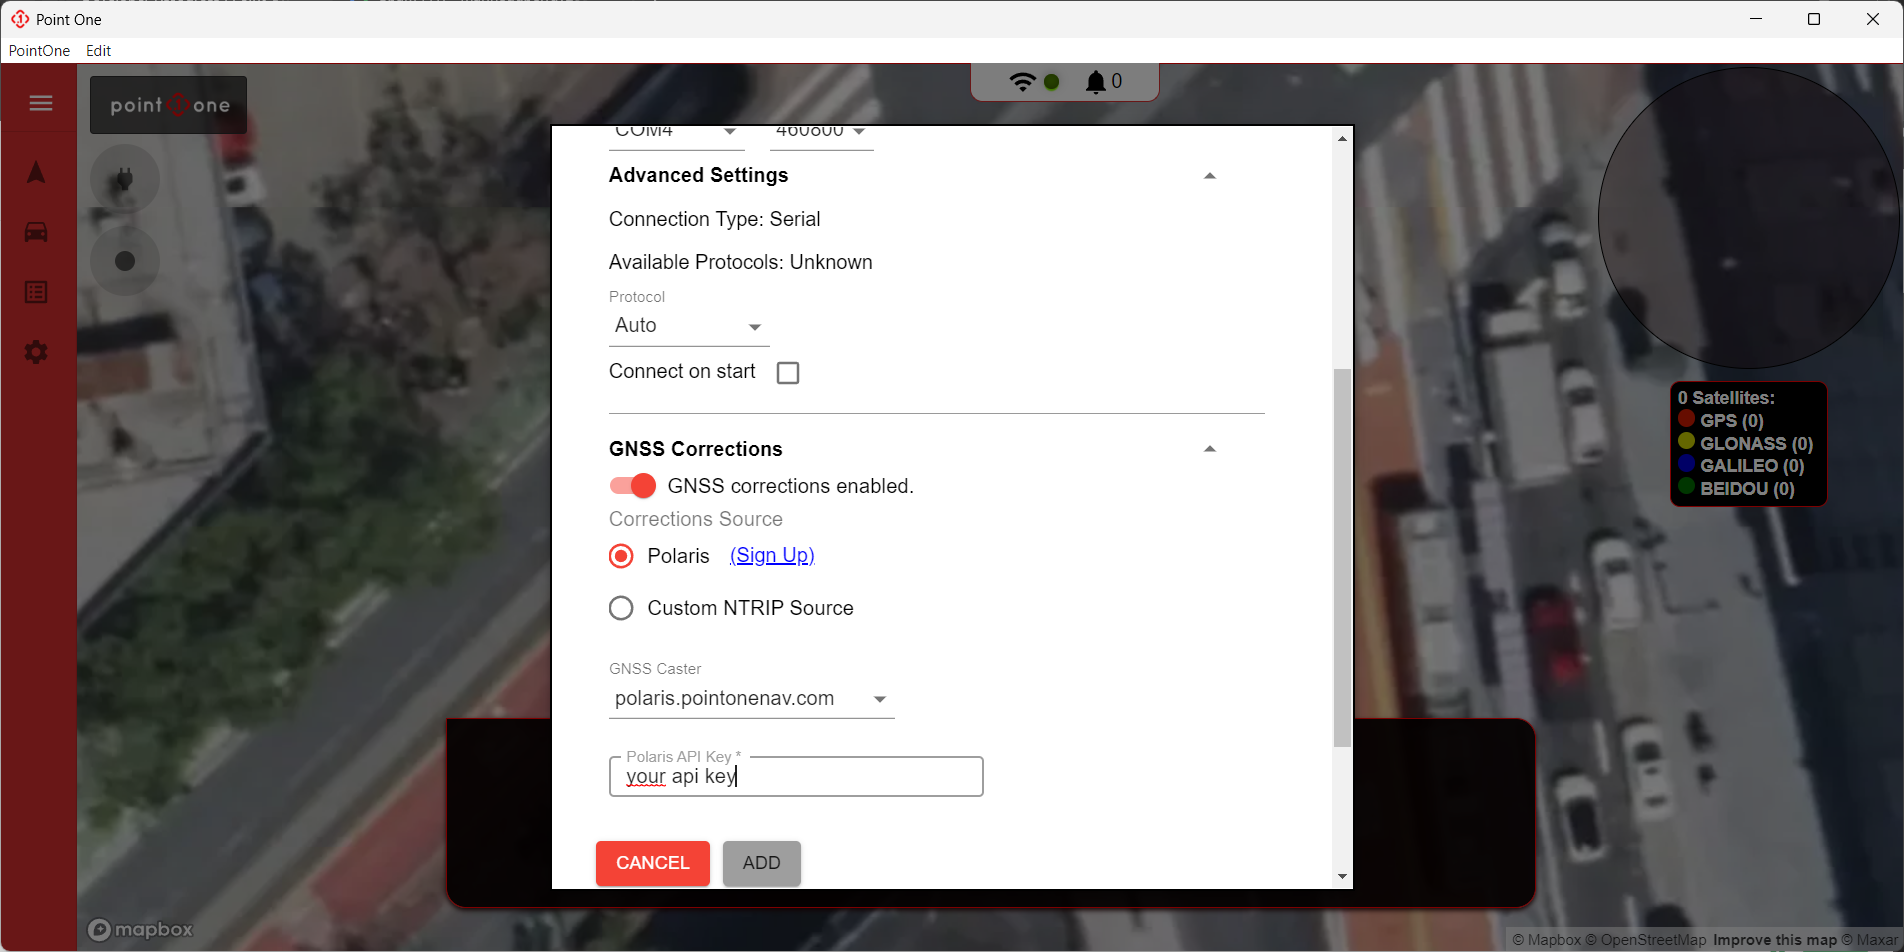The width and height of the screenshot is (1904, 952).
Task: Maximize the Point One window
Action: point(1814,19)
